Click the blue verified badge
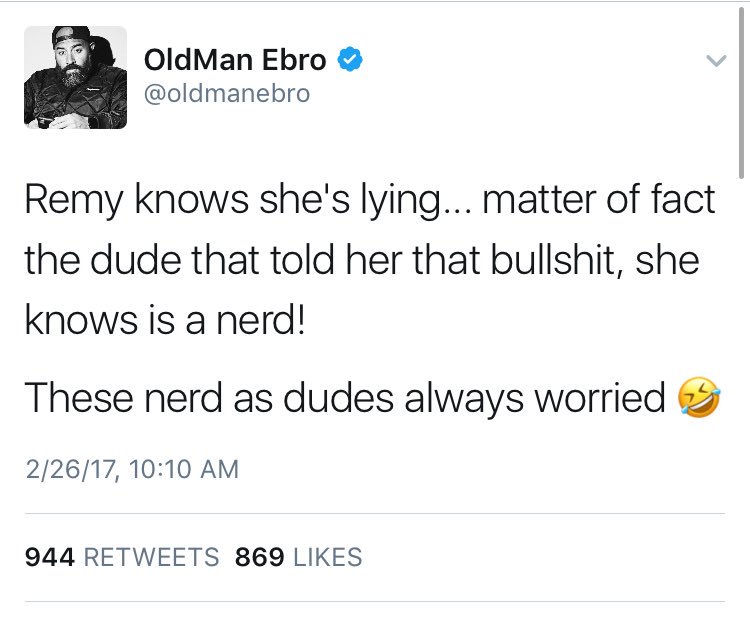 [x=347, y=60]
